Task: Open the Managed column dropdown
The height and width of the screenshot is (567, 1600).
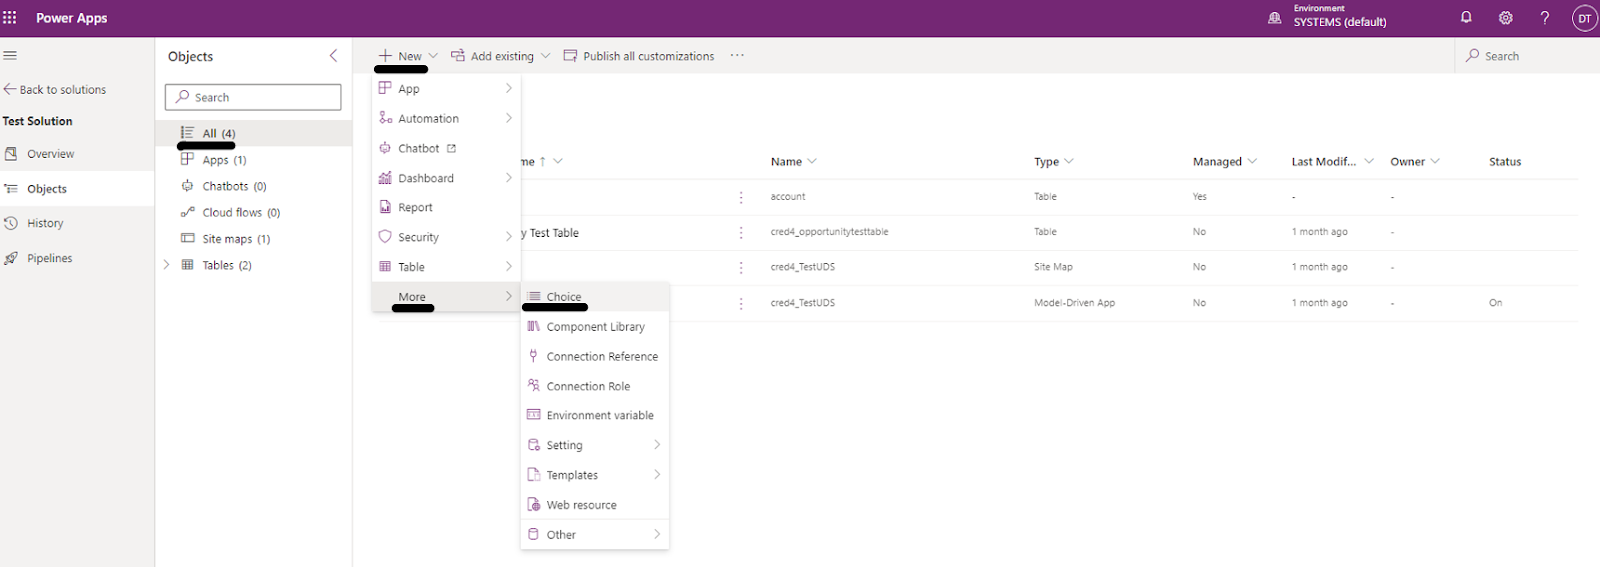Action: click(x=1252, y=161)
